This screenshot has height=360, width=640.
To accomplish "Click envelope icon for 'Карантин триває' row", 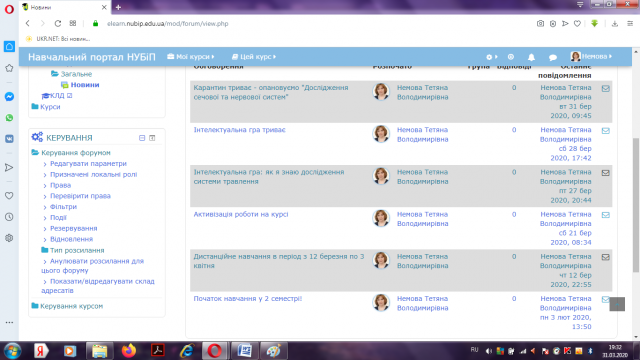I will tap(606, 89).
